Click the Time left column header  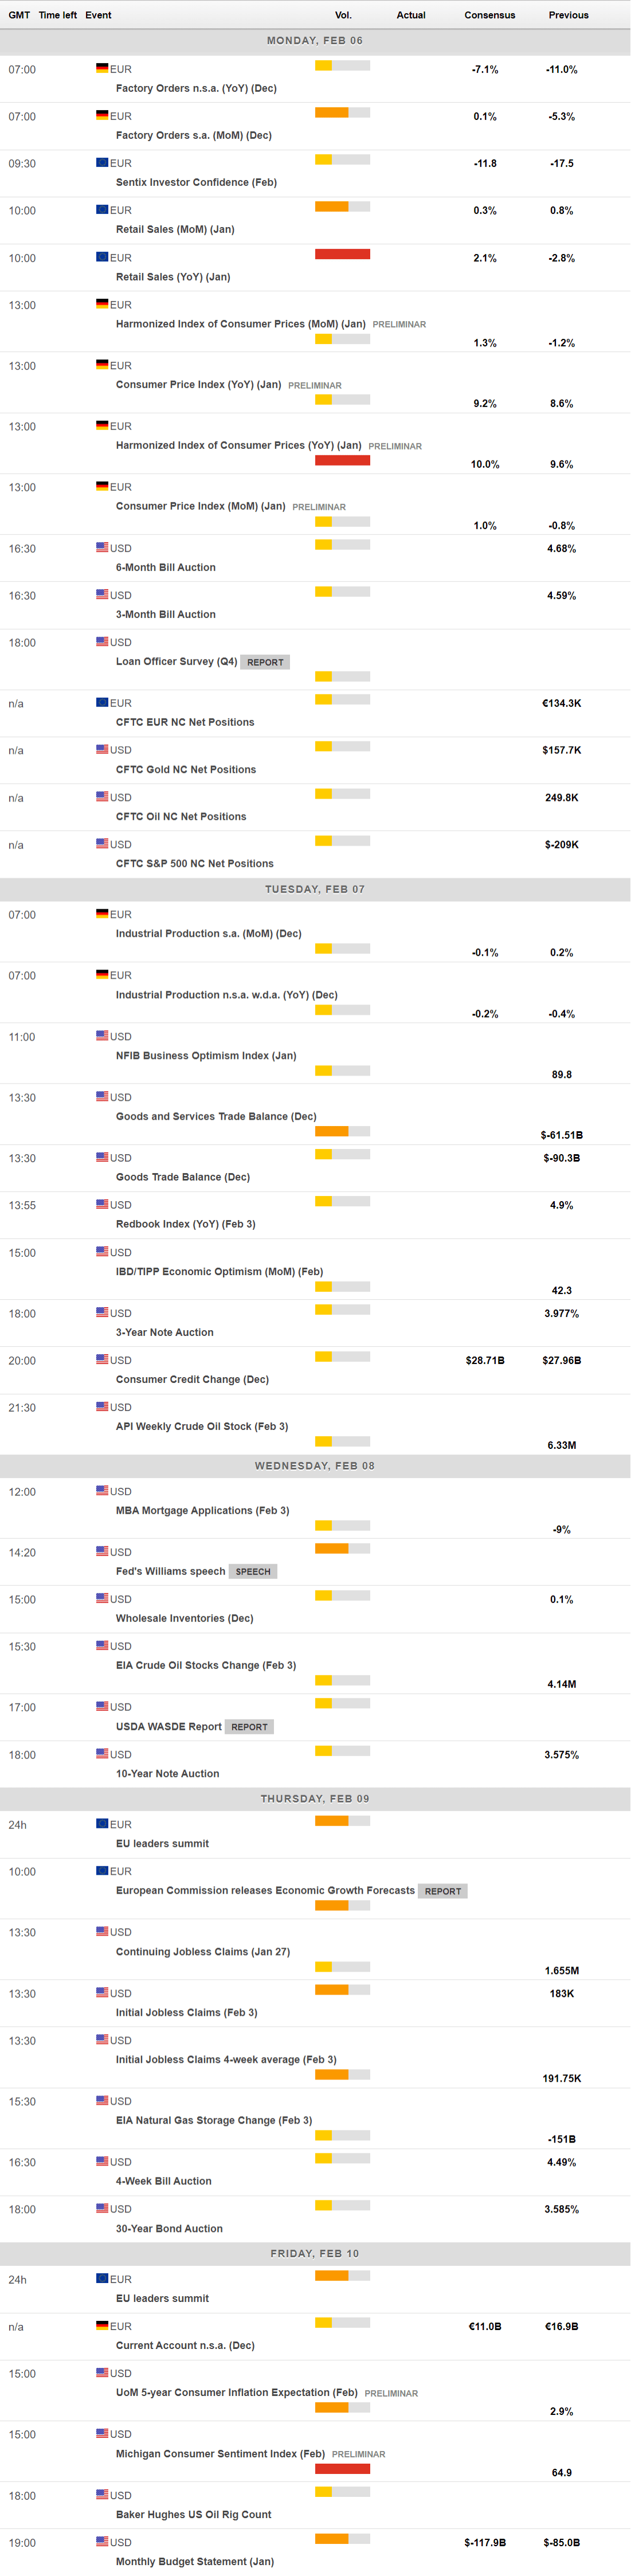click(57, 15)
